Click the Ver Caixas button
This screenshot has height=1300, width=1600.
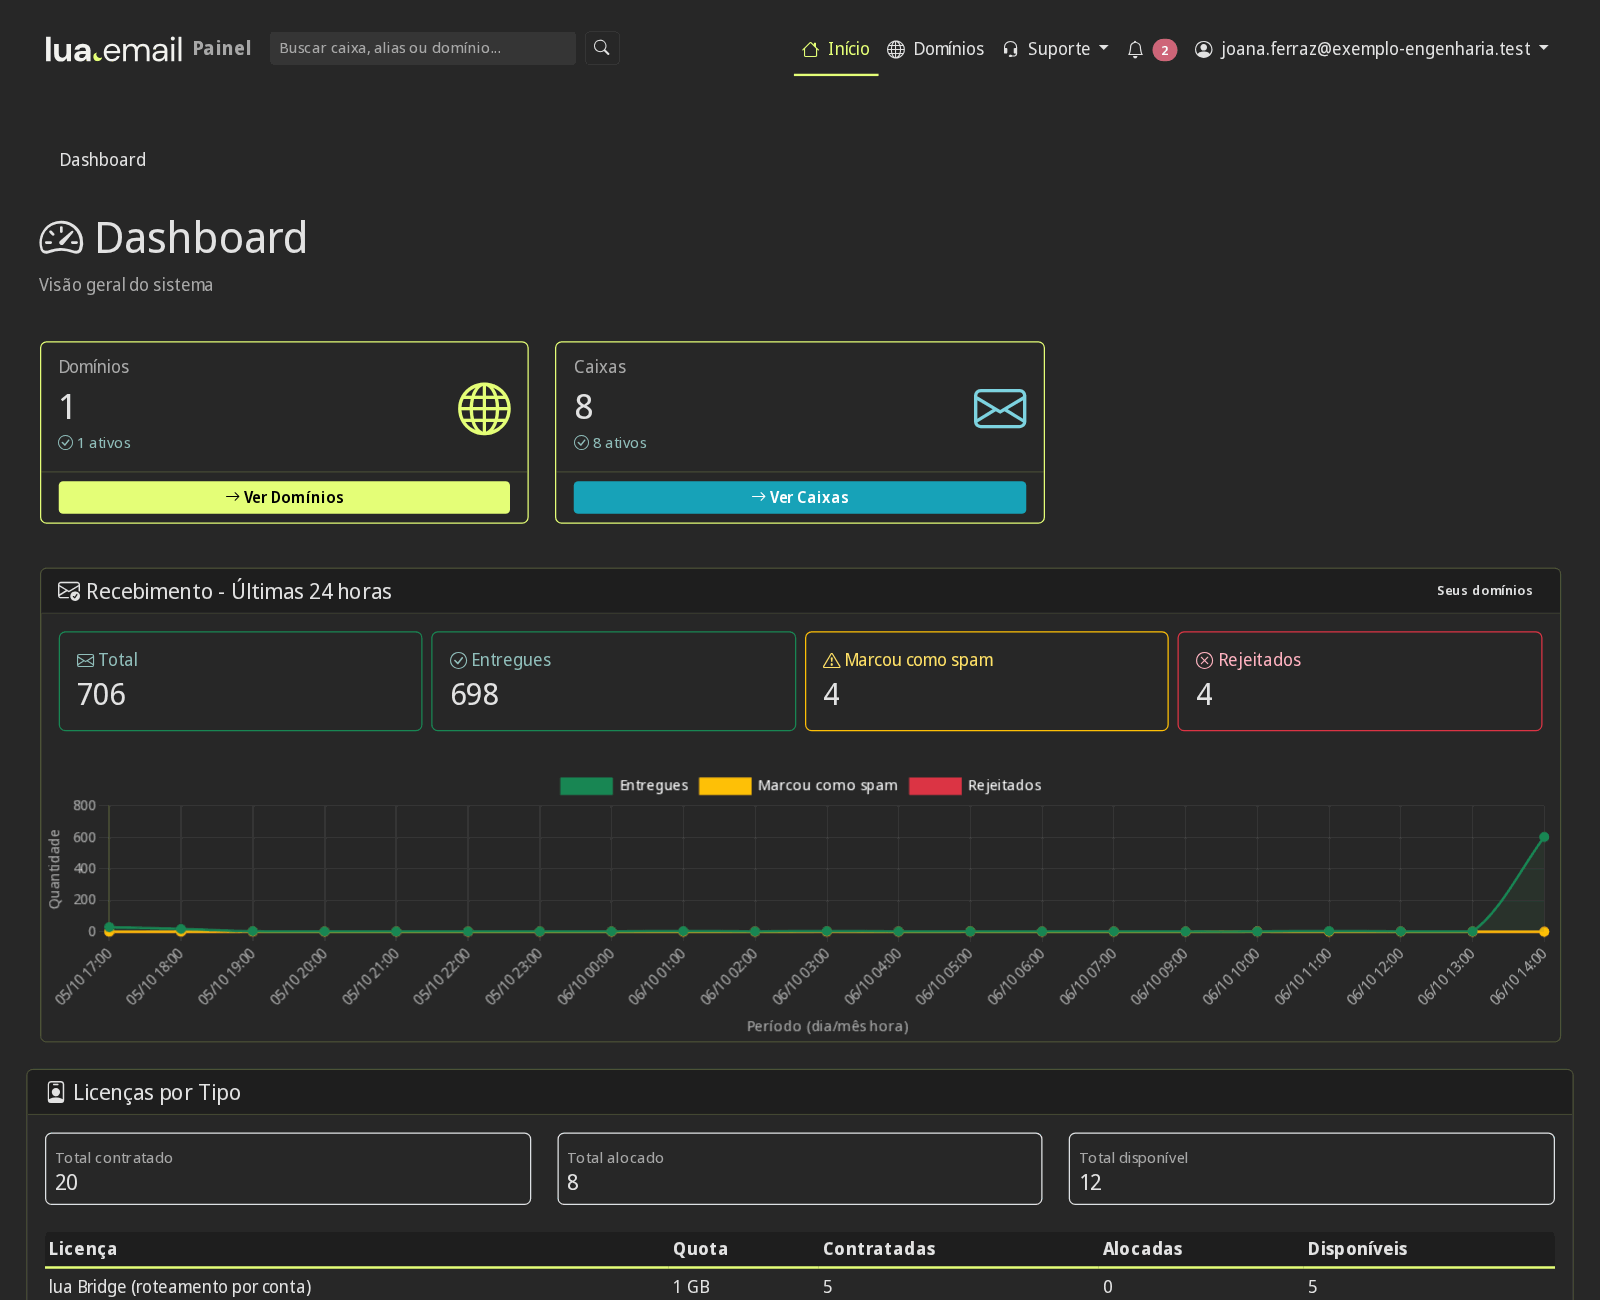(800, 497)
